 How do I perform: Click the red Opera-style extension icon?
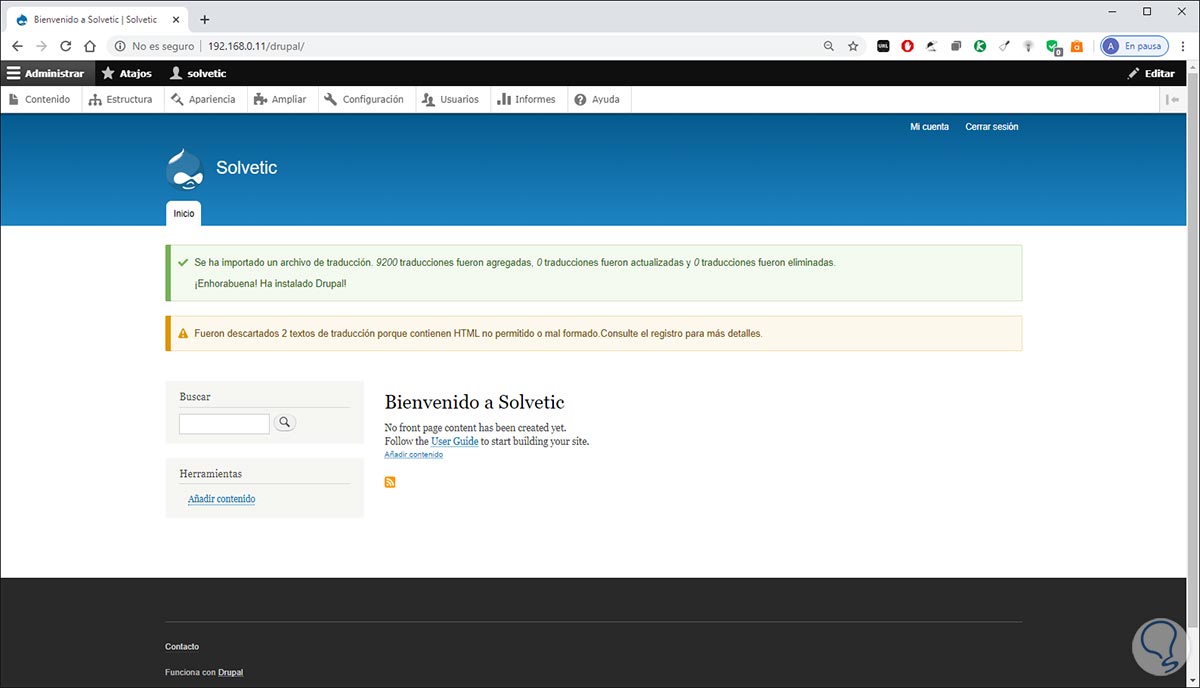click(908, 46)
